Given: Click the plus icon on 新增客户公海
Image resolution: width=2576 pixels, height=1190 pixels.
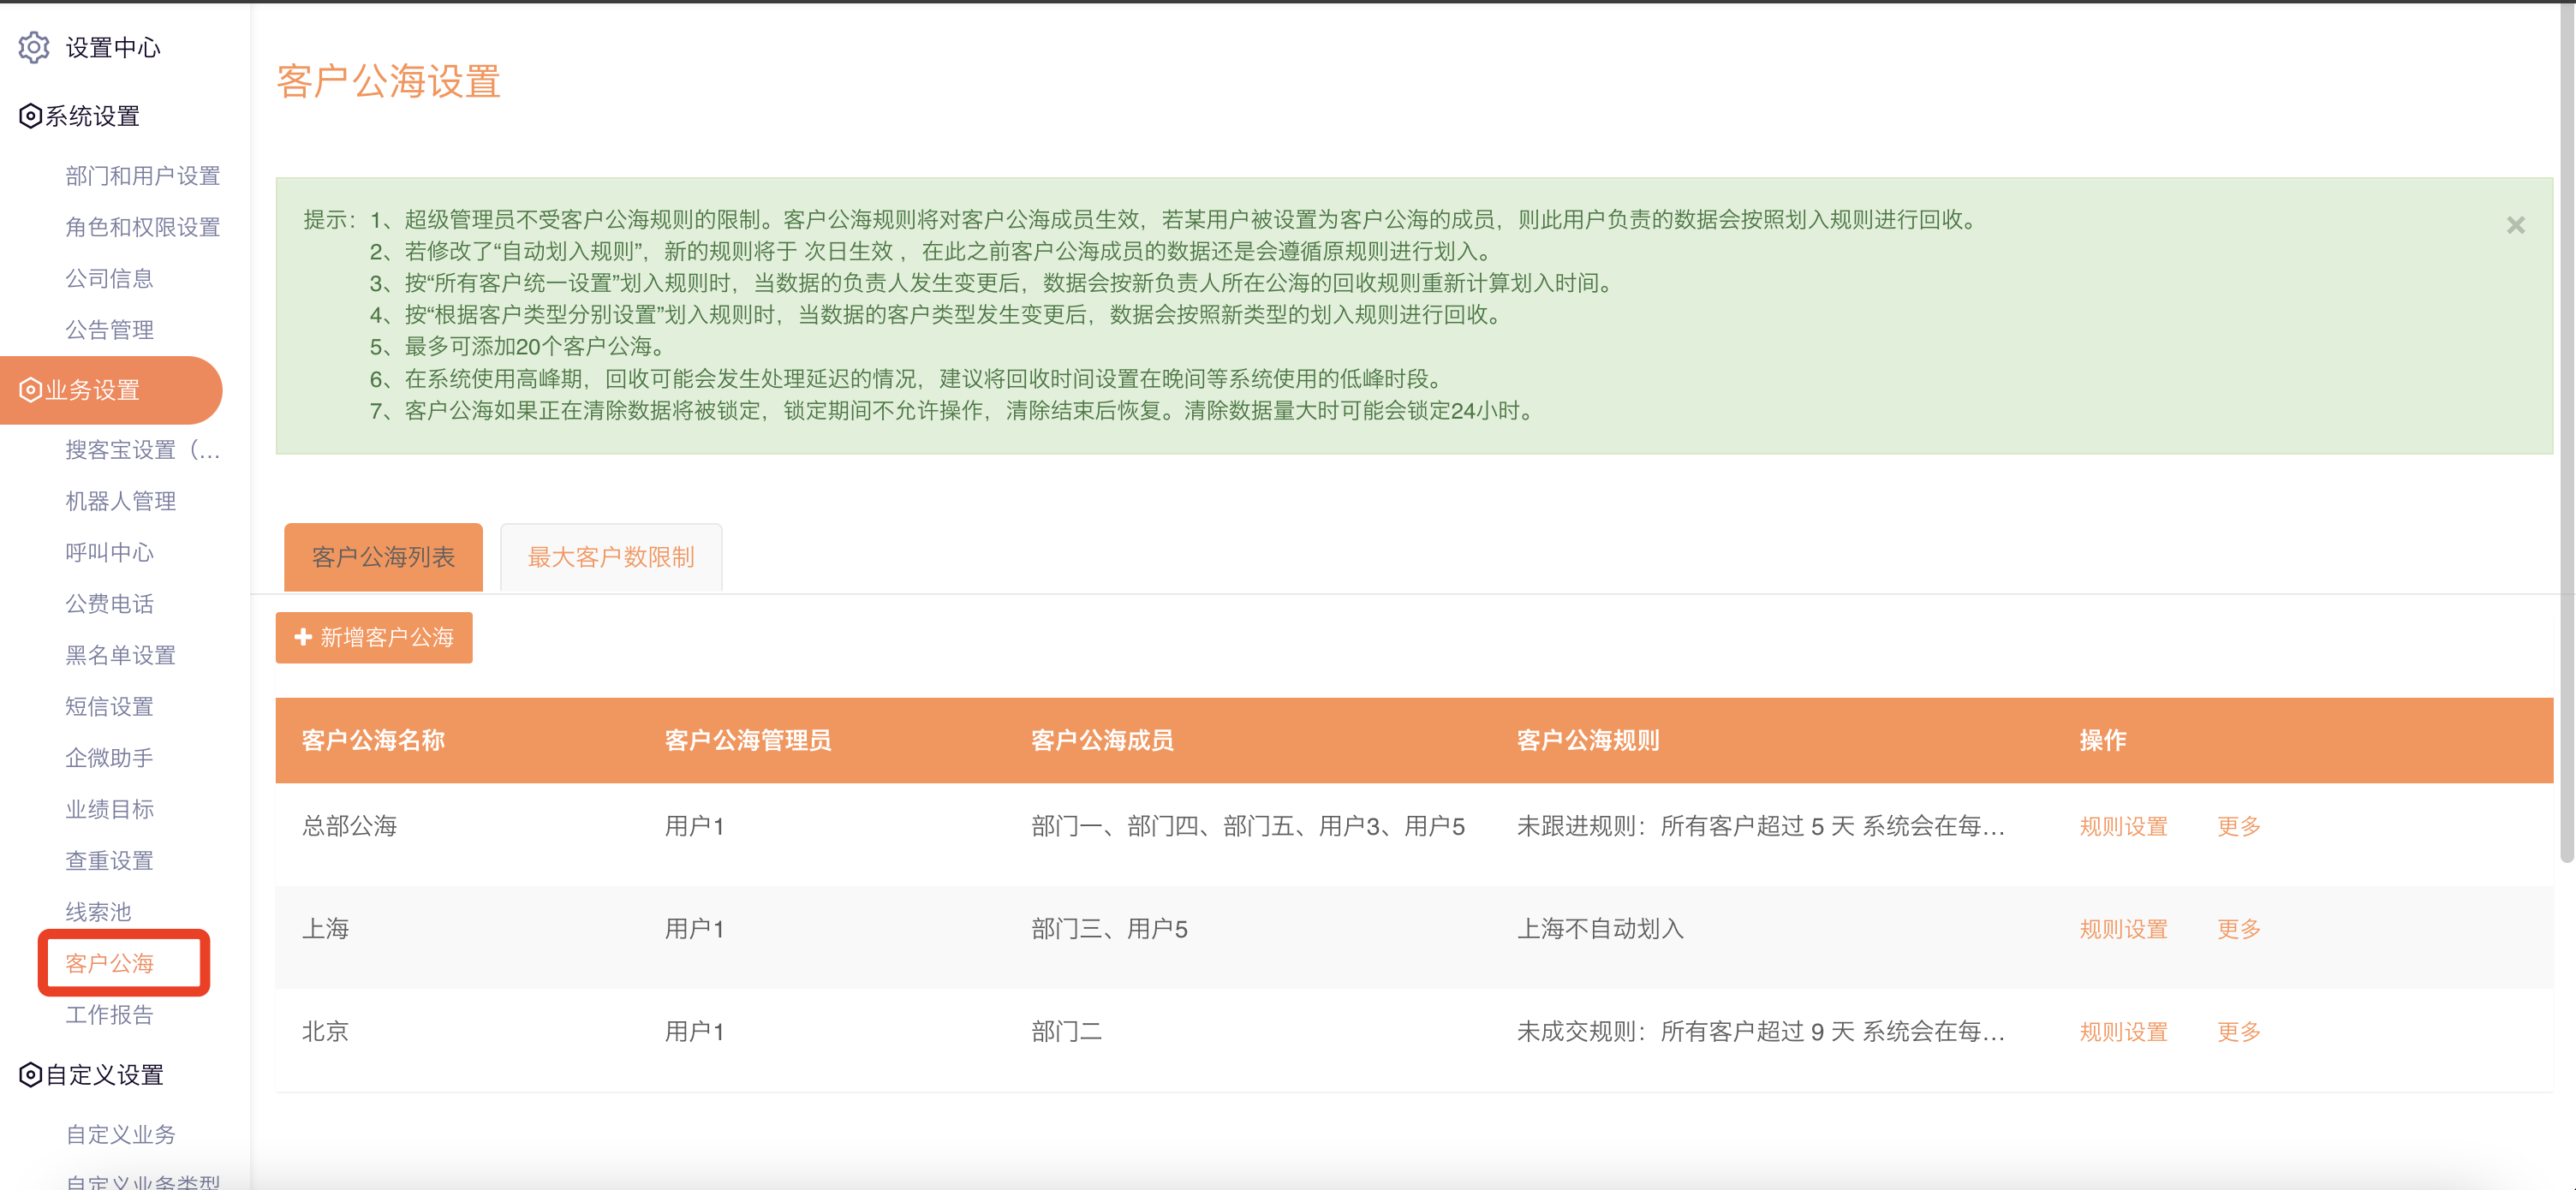Looking at the screenshot, I should [303, 637].
